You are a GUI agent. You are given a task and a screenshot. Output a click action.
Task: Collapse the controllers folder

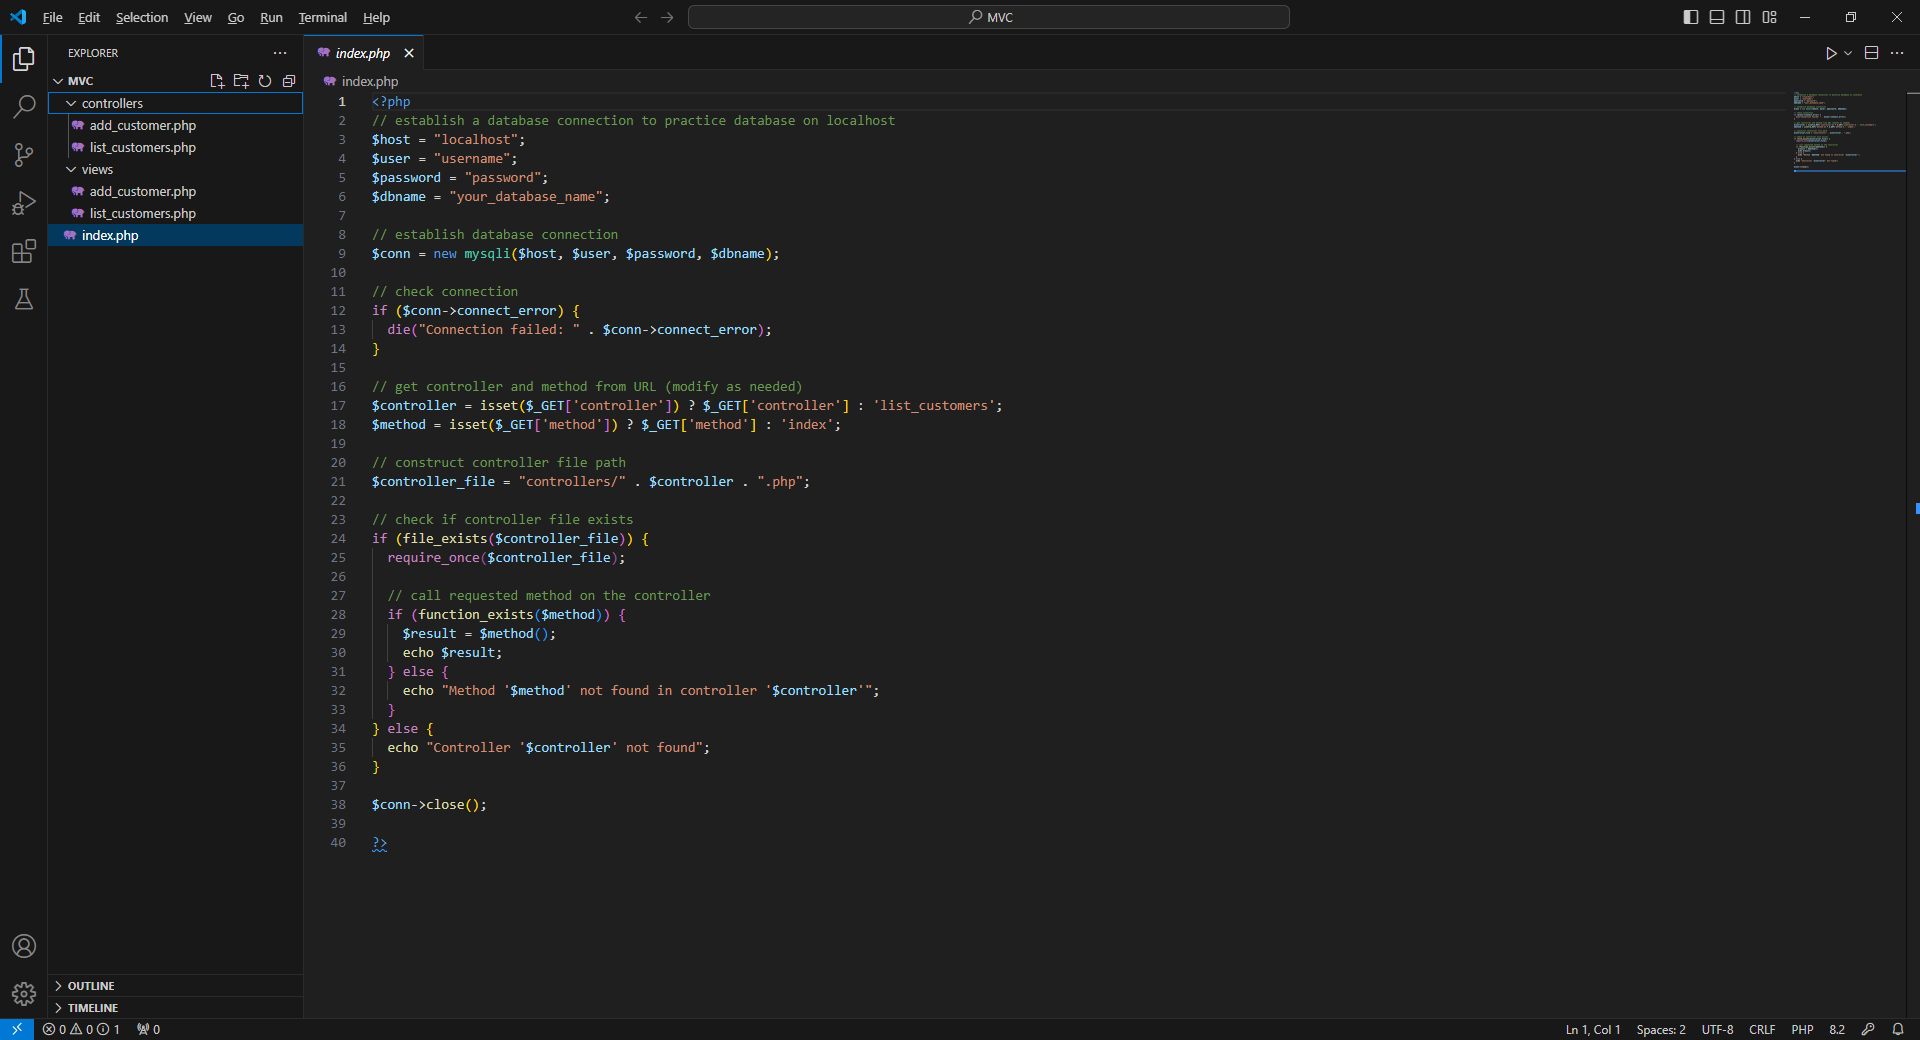point(175,103)
